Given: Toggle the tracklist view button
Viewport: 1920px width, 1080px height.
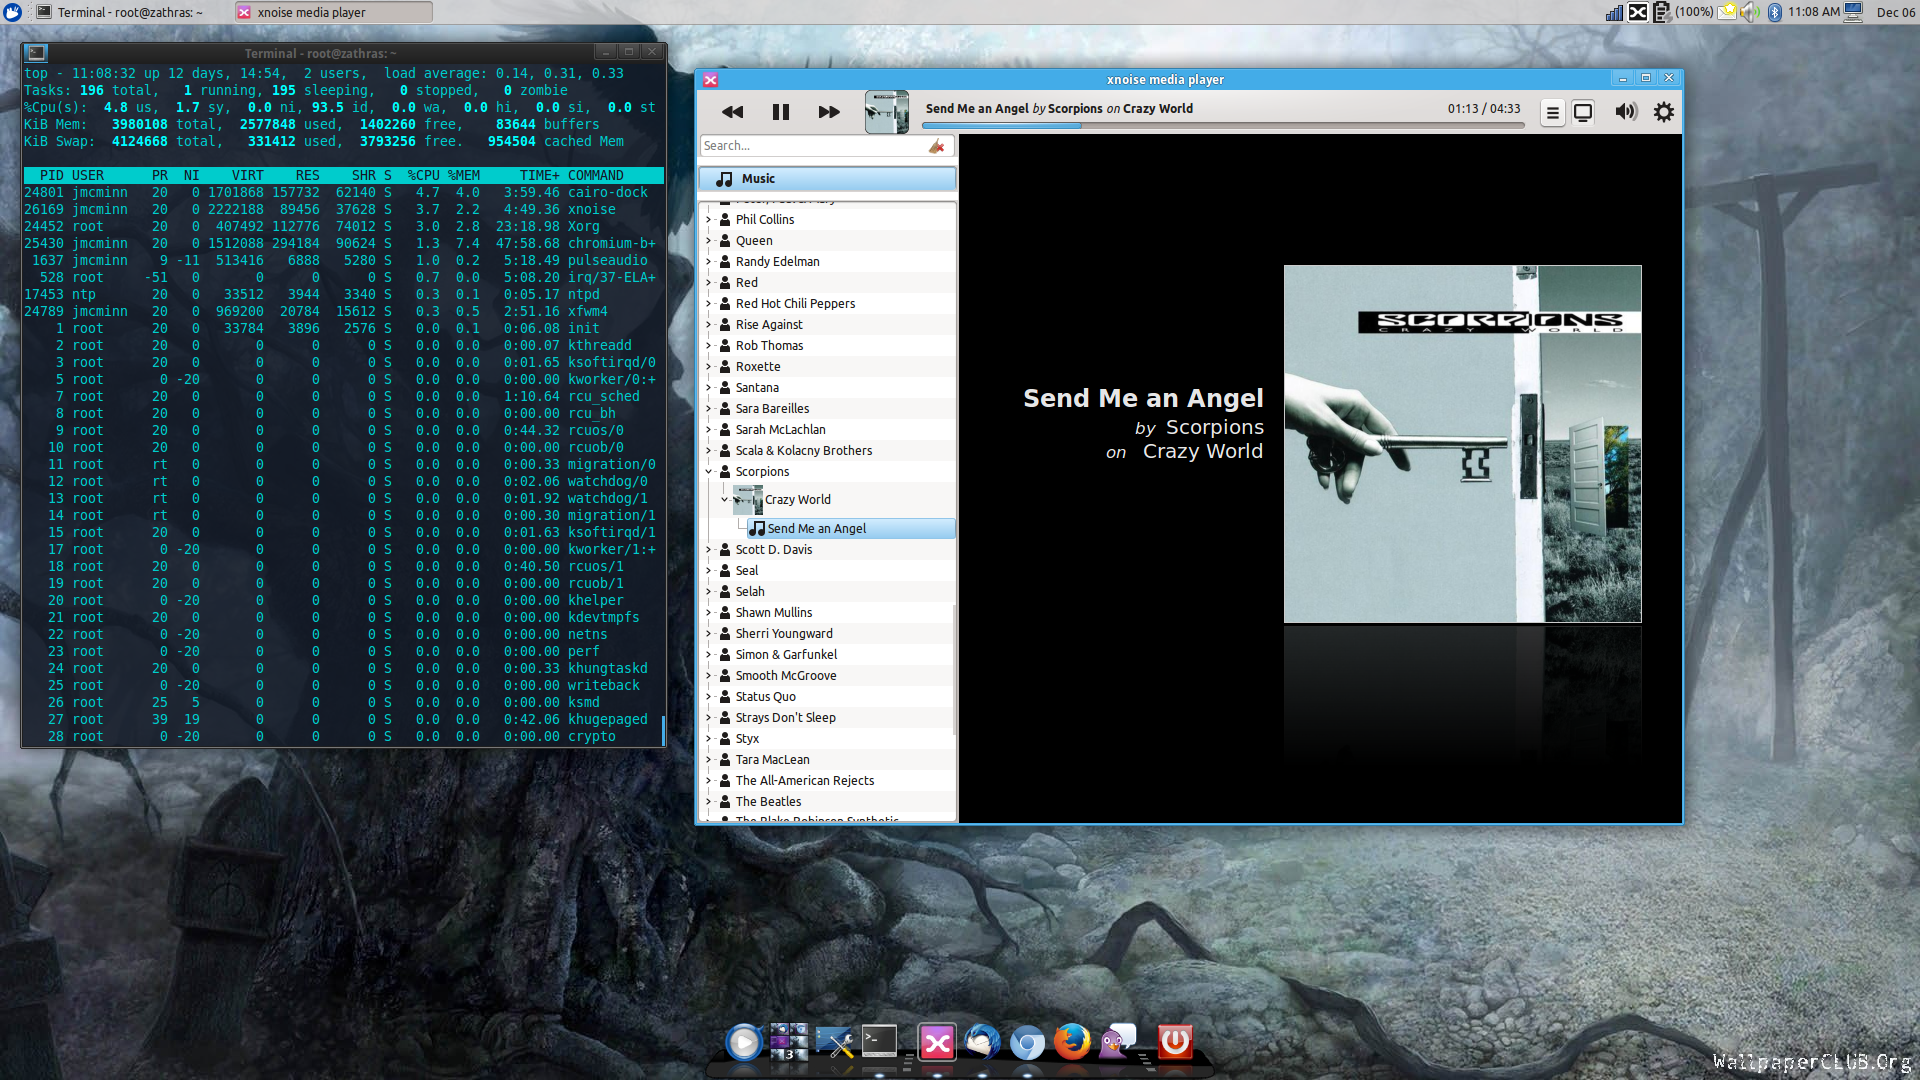Looking at the screenshot, I should 1552,112.
